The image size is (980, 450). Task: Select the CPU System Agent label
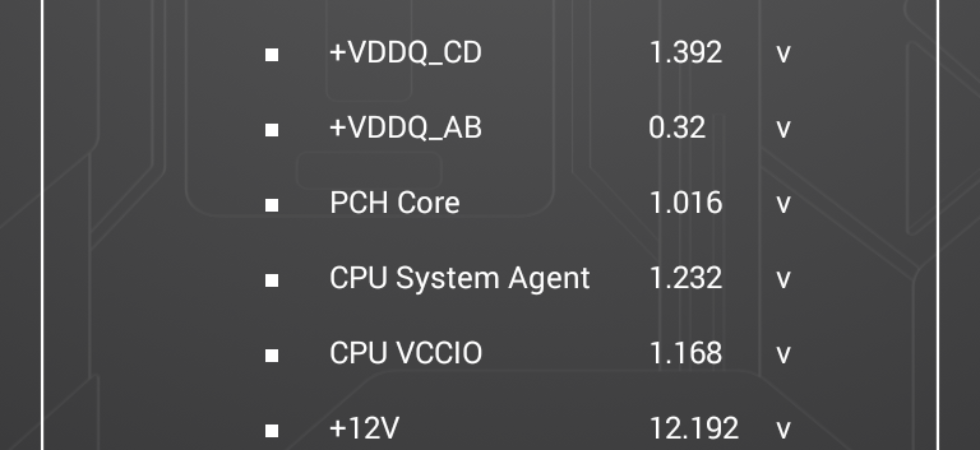(x=459, y=279)
